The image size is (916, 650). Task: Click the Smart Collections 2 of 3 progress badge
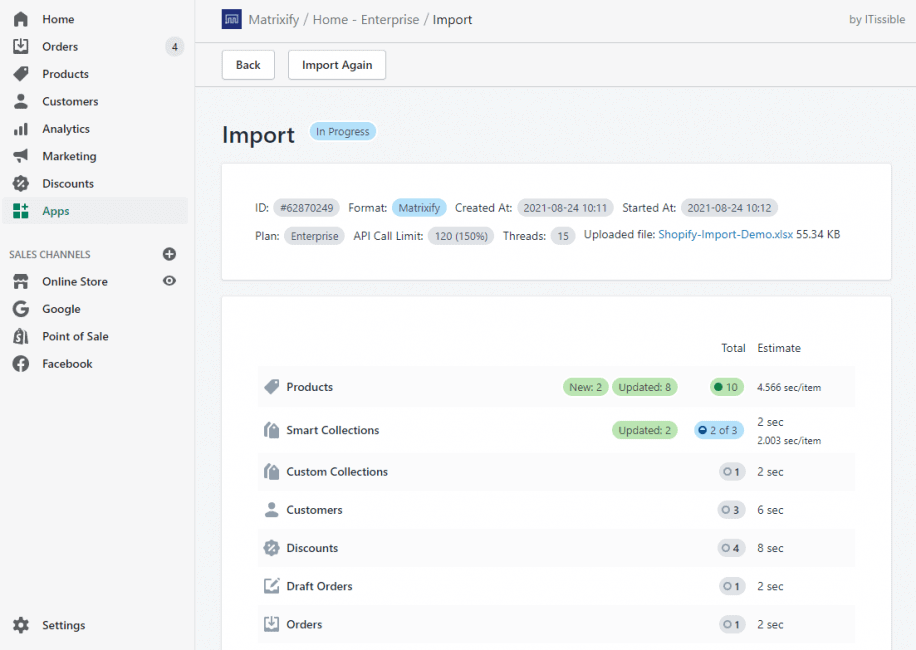(x=720, y=430)
